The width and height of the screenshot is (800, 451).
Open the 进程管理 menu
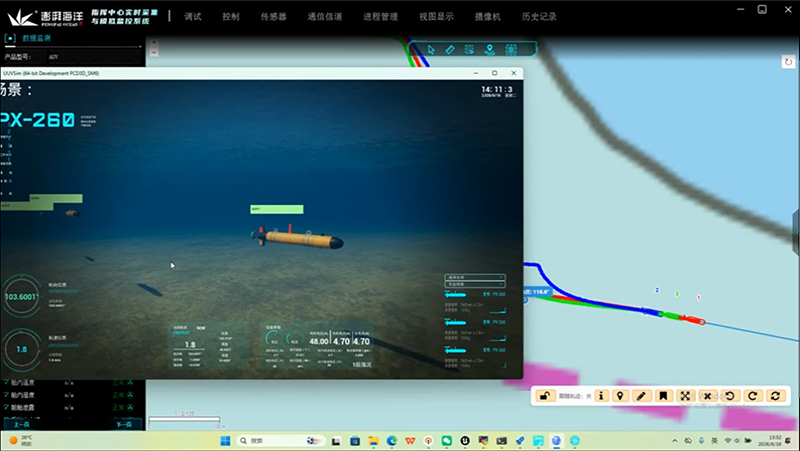[380, 17]
